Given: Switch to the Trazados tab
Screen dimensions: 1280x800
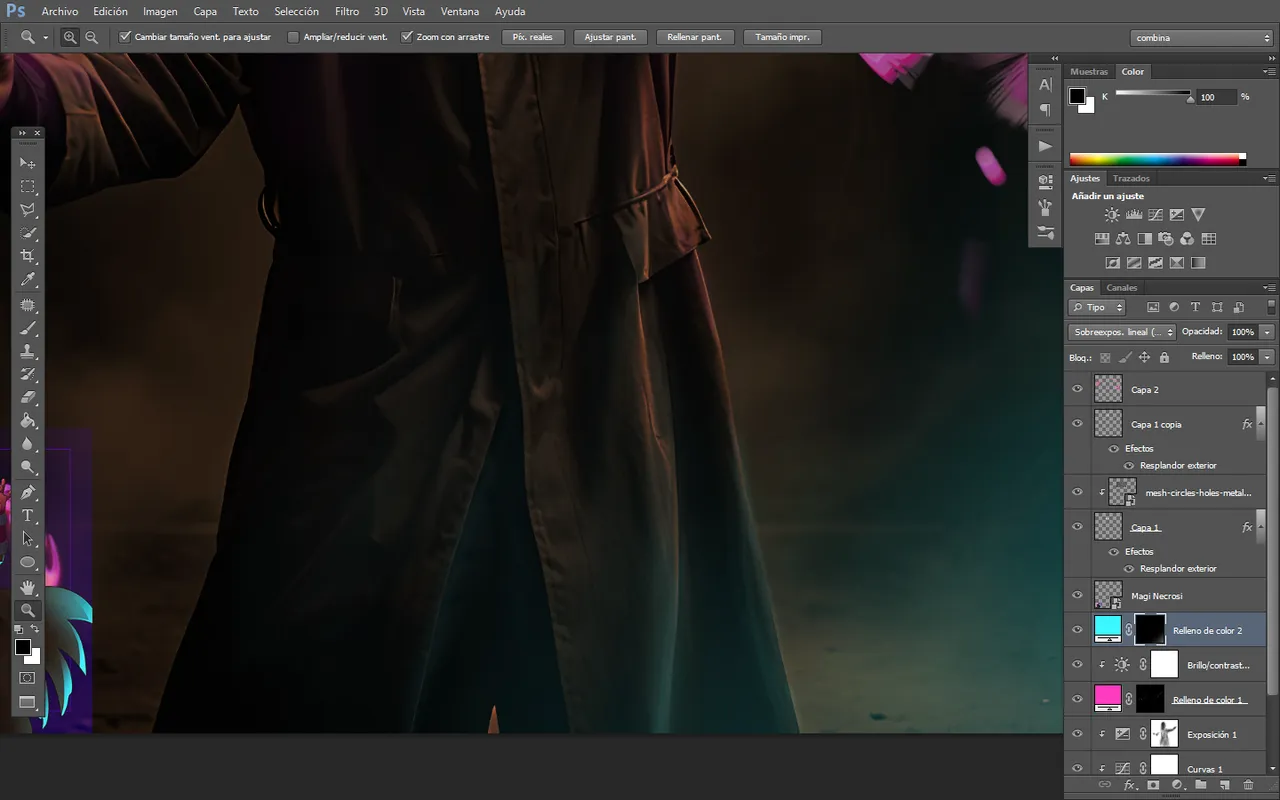Looking at the screenshot, I should point(1131,179).
